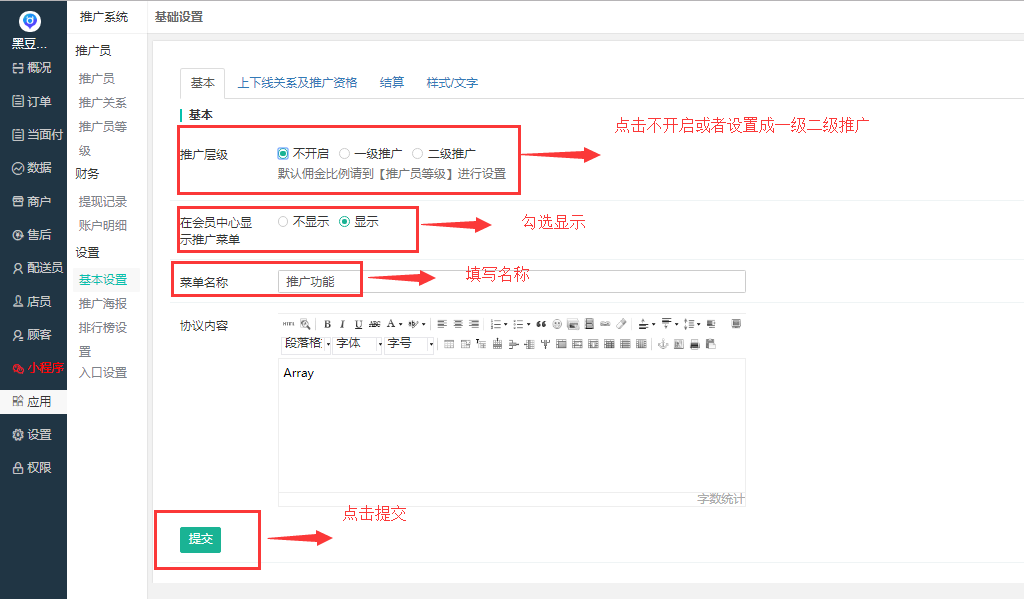1024x599 pixels.
Task: Open 商户 merchants in sidebar
Action: (x=31, y=201)
